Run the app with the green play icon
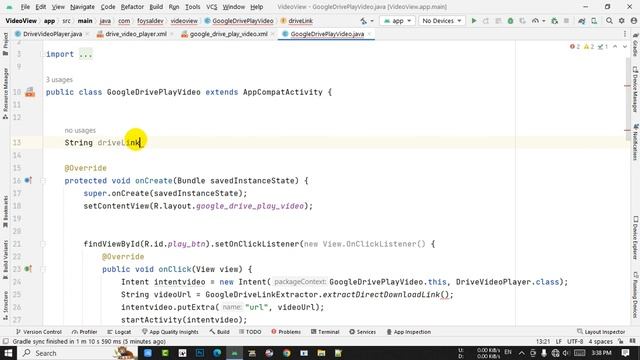Screen dimensions: 640x360 474,21
